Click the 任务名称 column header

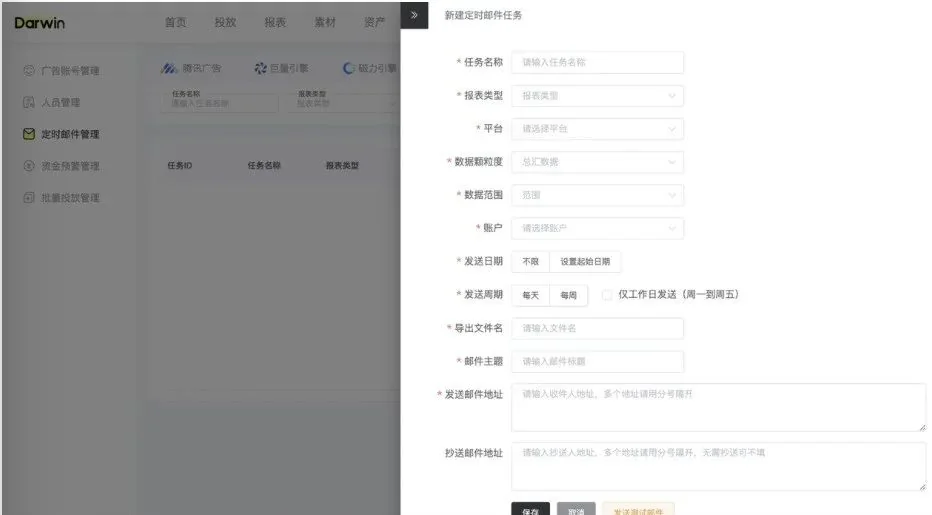[264, 165]
